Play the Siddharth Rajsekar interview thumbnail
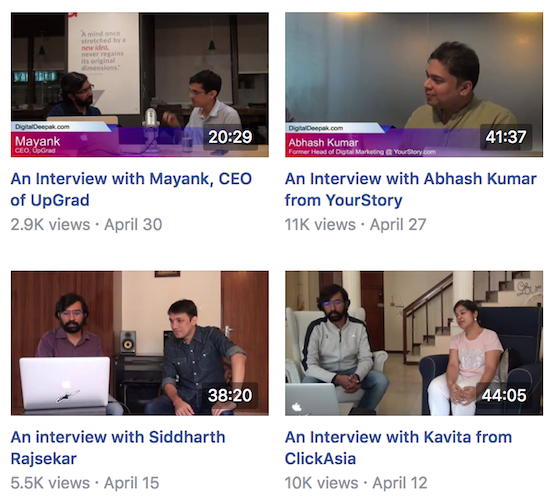The width and height of the screenshot is (550, 502). [x=140, y=343]
